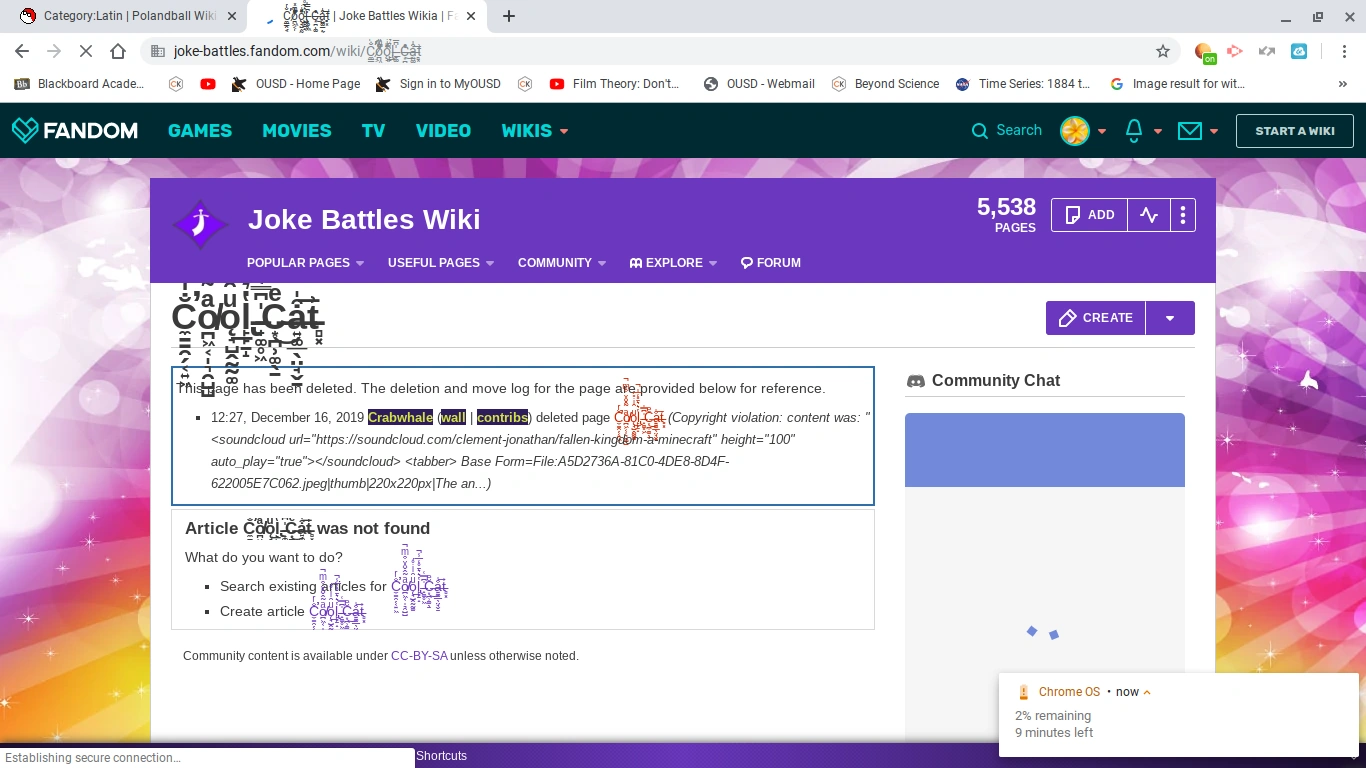Open the Blackboard Academic bookmark
Screen dimensions: 1366x768
(x=79, y=84)
